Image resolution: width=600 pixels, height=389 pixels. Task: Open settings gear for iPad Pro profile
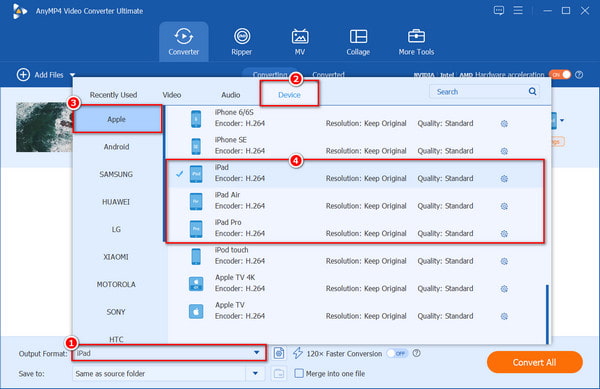click(504, 234)
